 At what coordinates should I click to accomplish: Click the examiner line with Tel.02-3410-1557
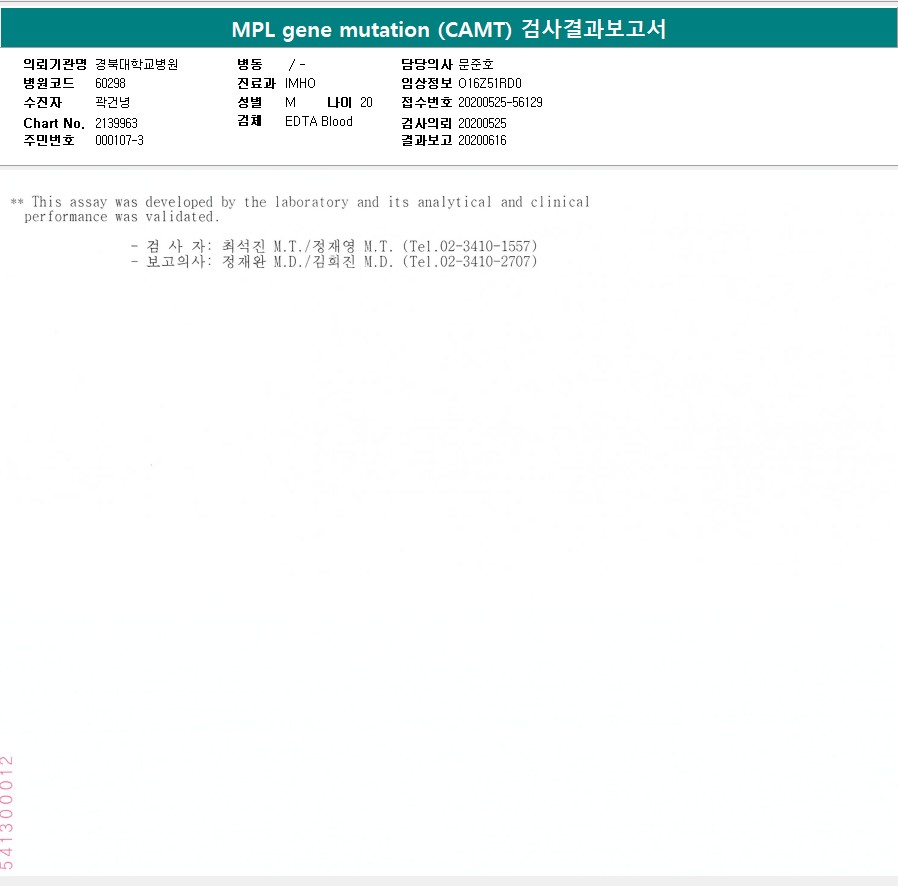(x=334, y=246)
